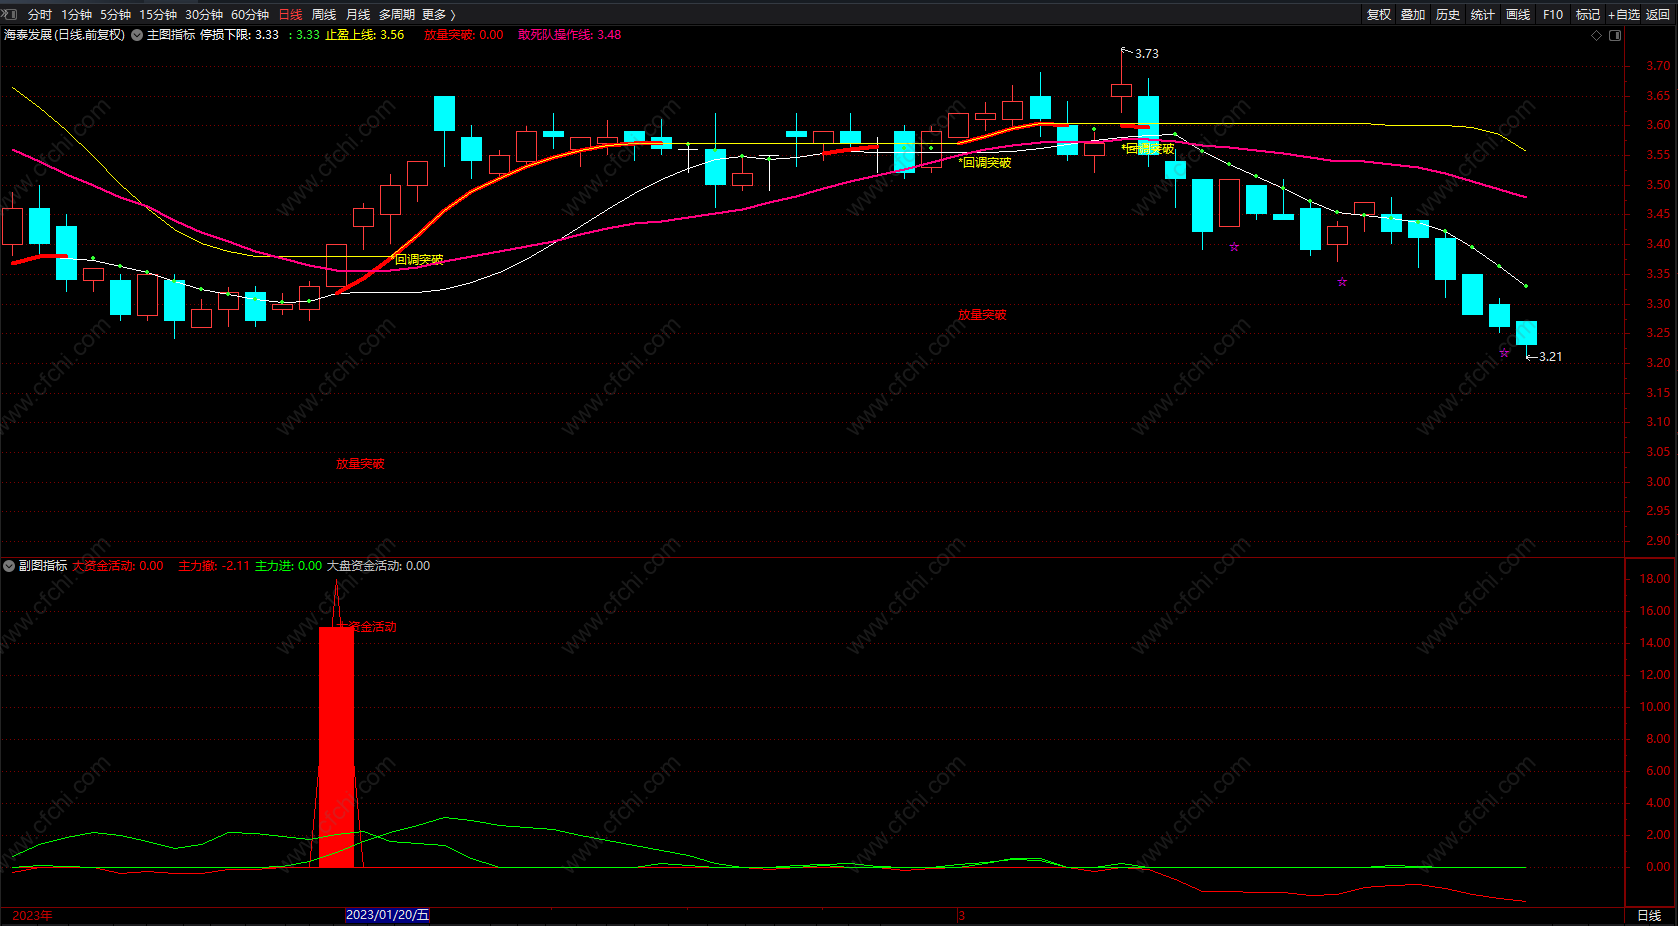The height and width of the screenshot is (926, 1678).
Task: Click the 大资金活动: 0.00 sub-indicator label
Action: point(118,566)
